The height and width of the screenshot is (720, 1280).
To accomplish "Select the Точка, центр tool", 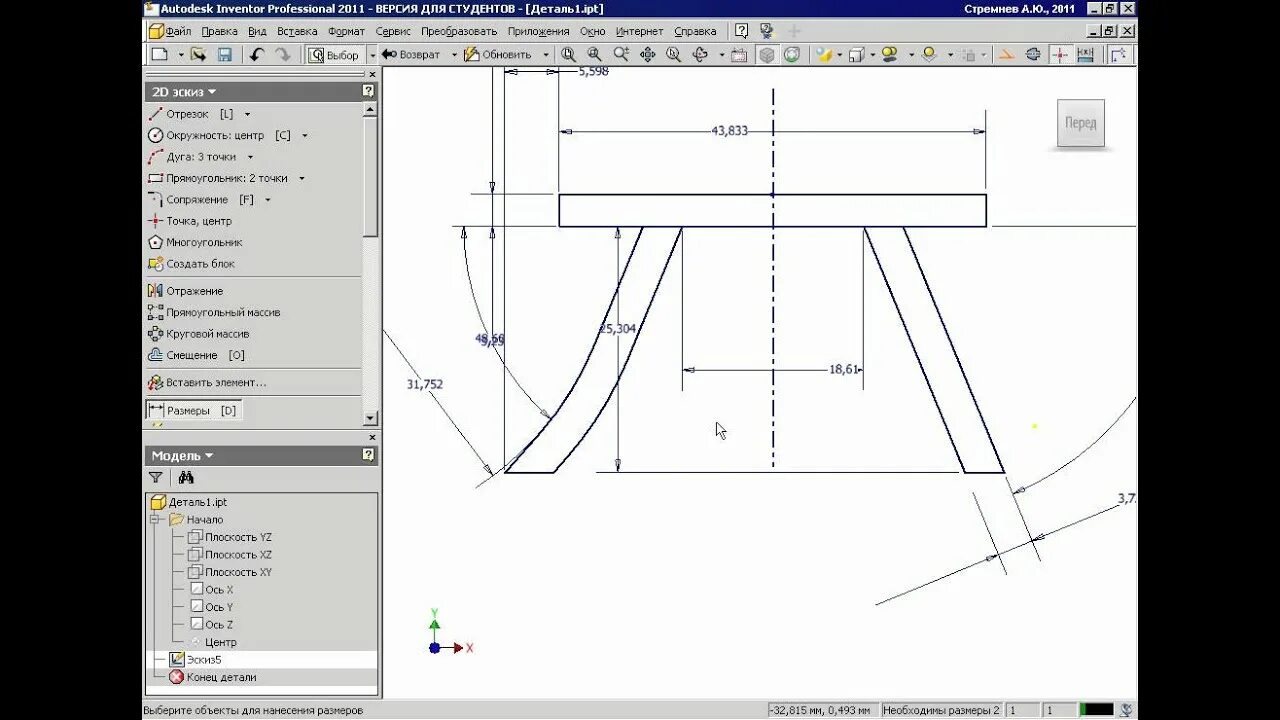I will [190, 221].
